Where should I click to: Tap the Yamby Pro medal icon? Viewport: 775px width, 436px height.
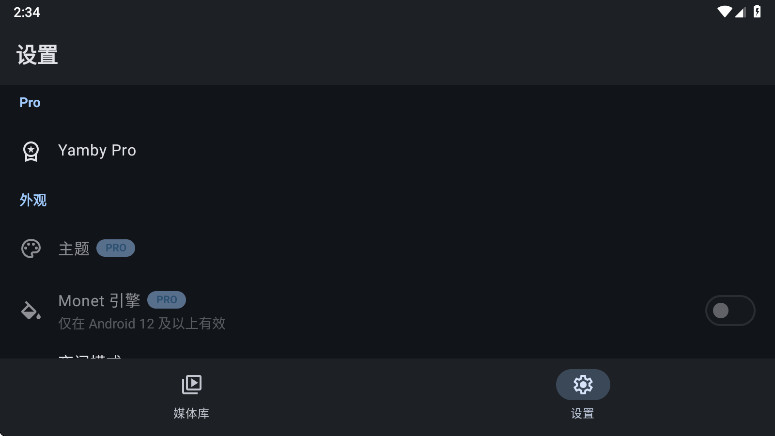(x=31, y=151)
